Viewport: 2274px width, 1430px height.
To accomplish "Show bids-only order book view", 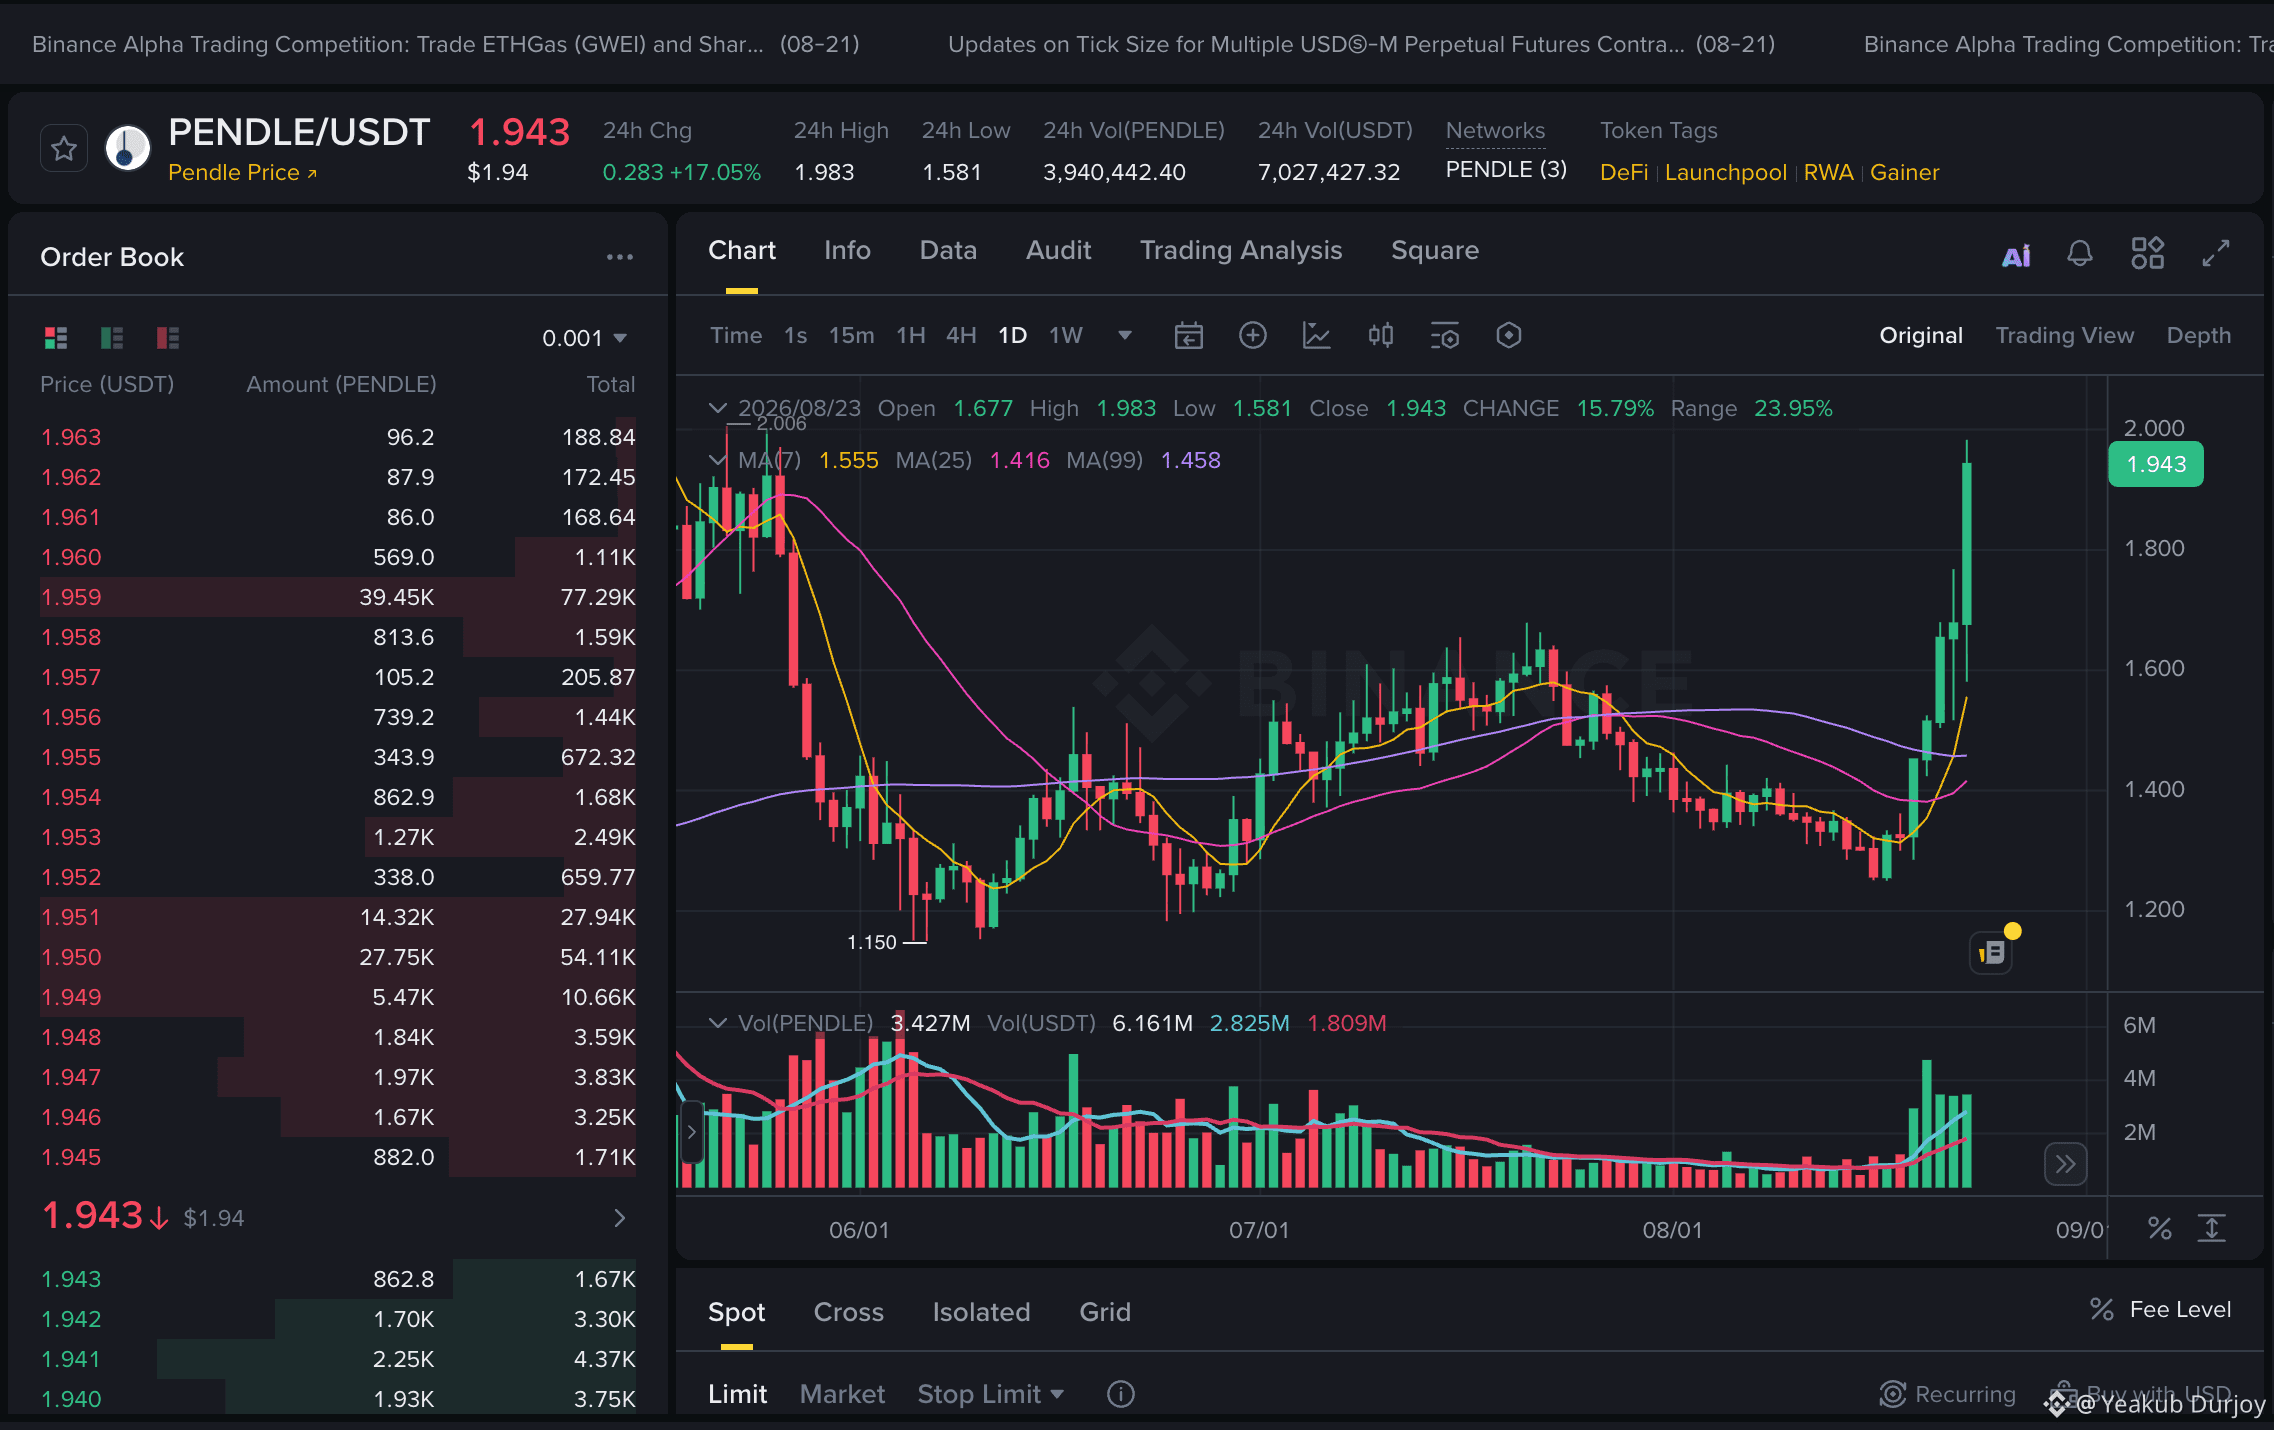I will coord(112,338).
